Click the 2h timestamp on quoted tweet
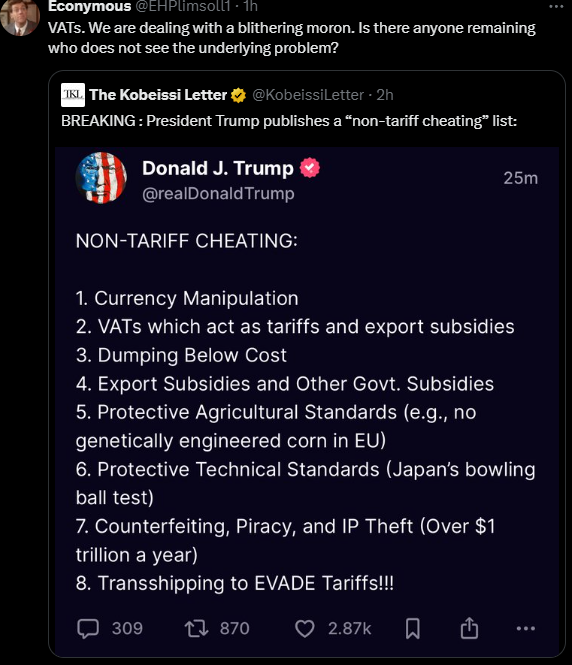 click(x=385, y=95)
